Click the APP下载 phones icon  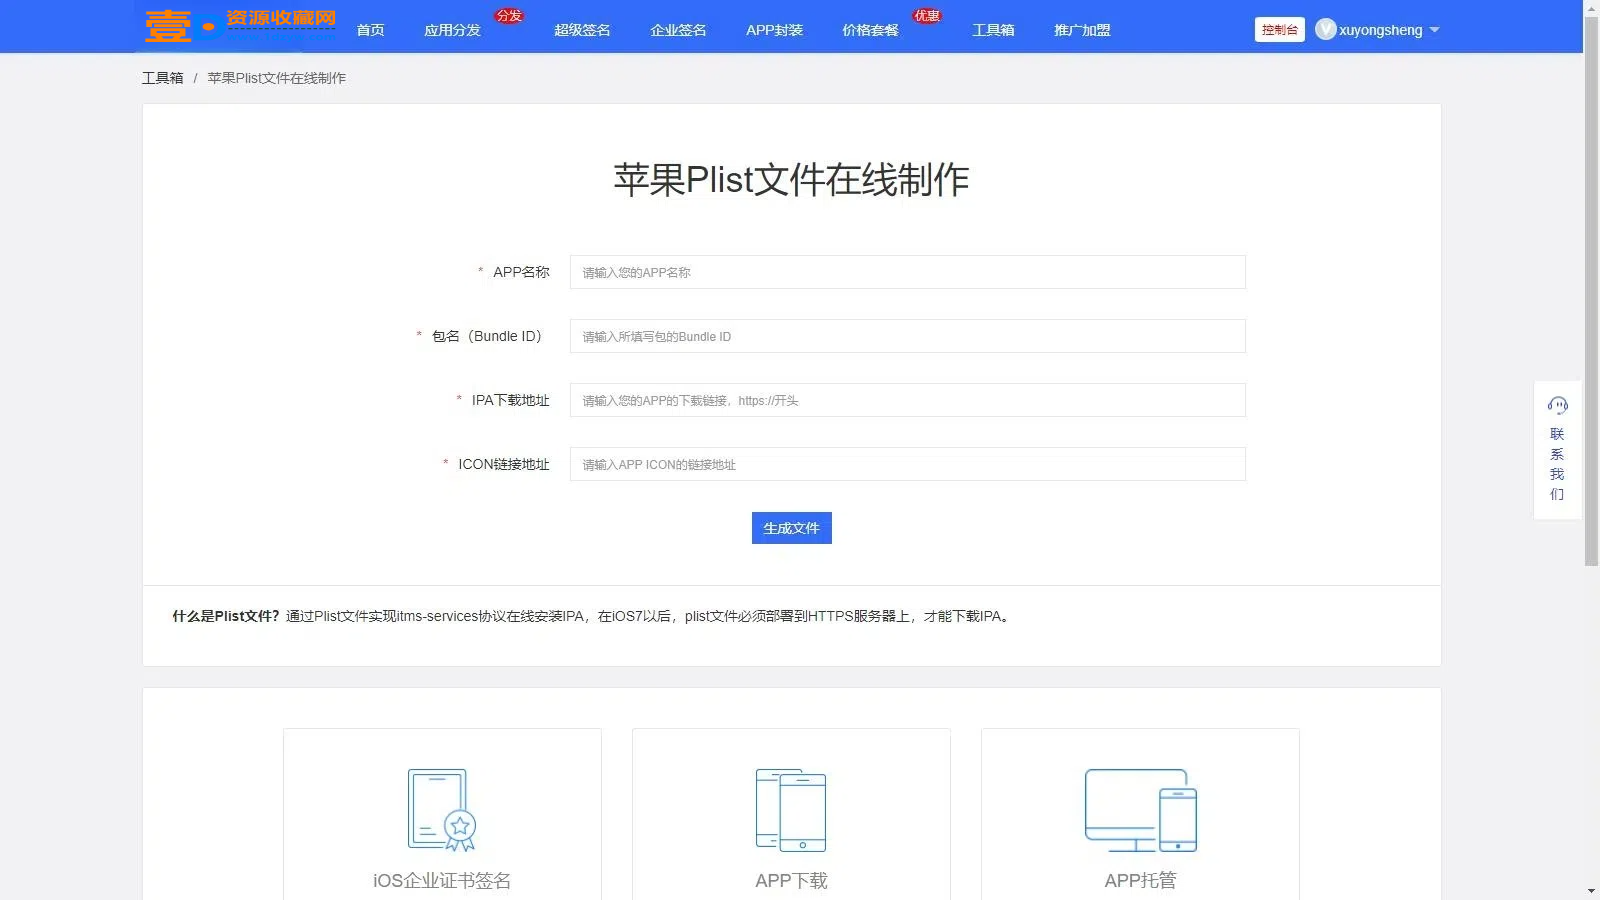point(791,810)
